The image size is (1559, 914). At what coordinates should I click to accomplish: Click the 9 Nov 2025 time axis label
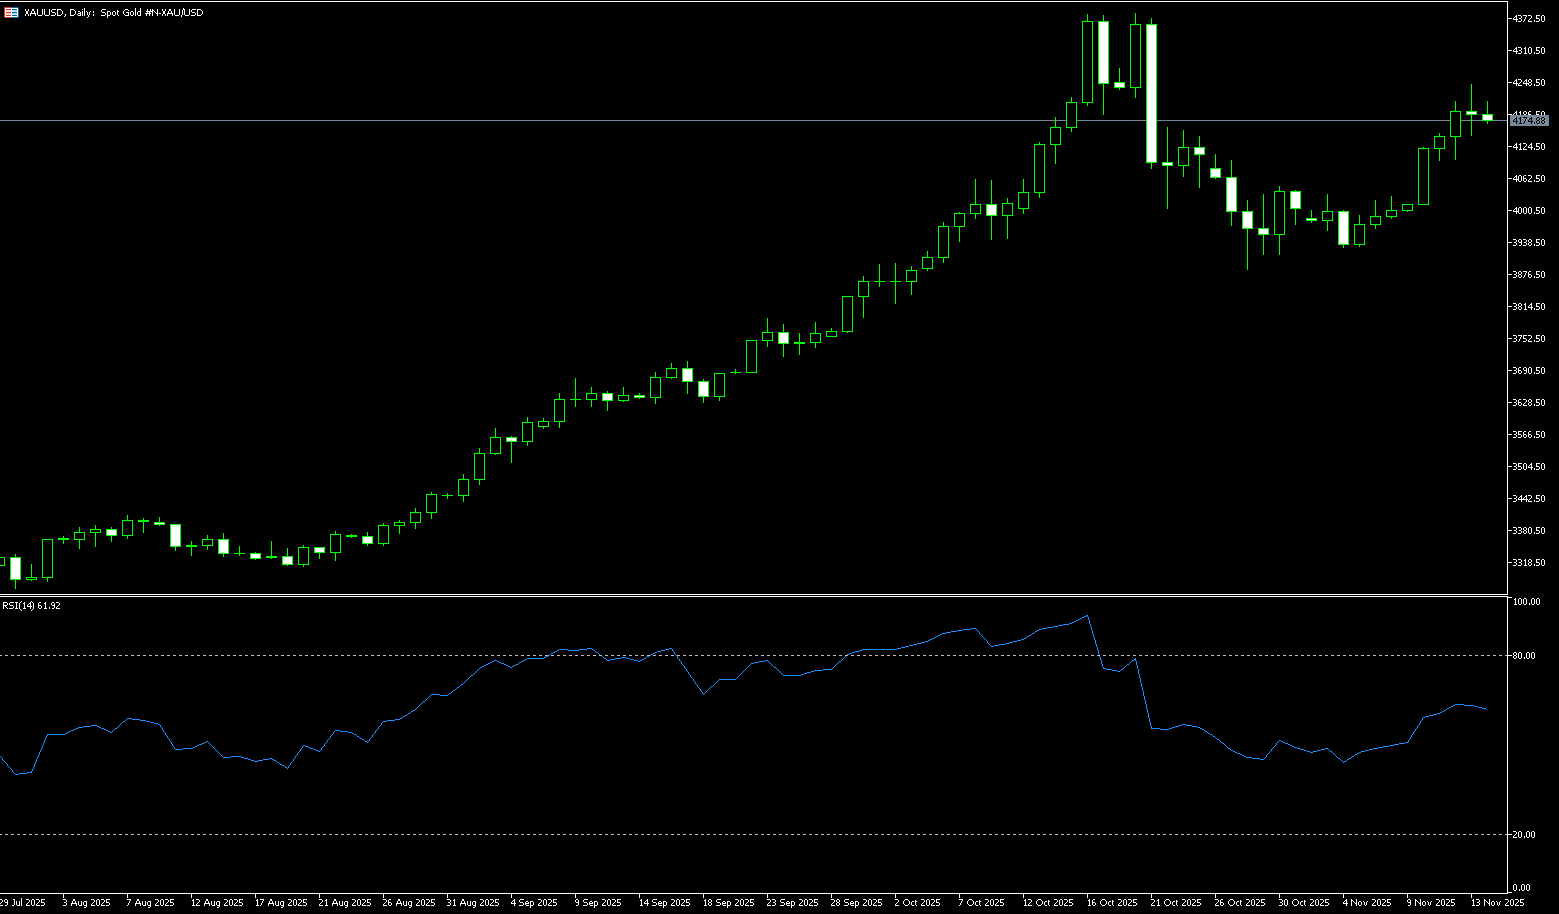pos(1431,903)
